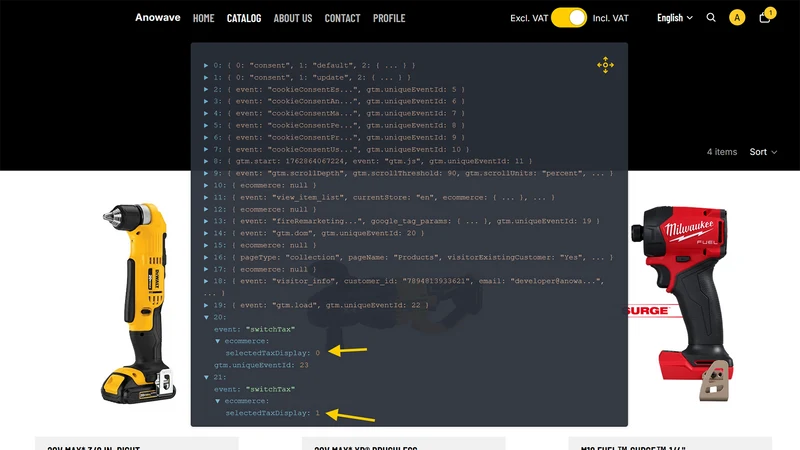Open the user account avatar 'A'
800x450 pixels.
[737, 18]
